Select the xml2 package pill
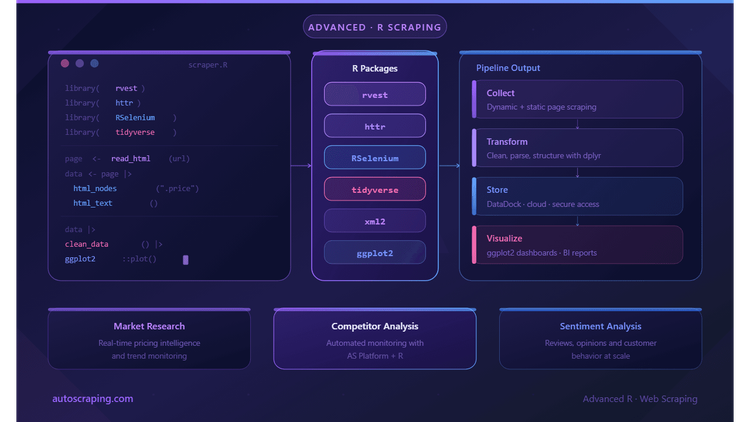 point(375,221)
